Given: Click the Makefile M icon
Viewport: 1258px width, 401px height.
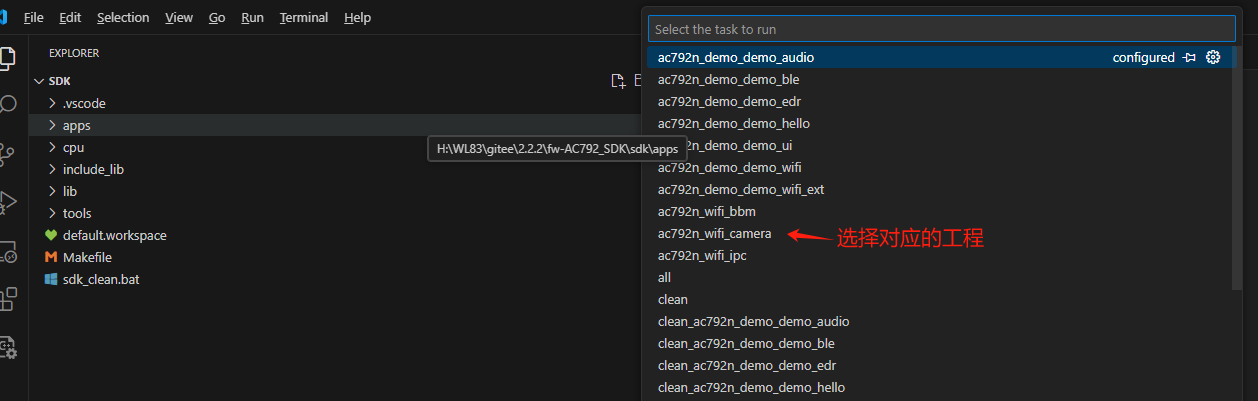Looking at the screenshot, I should (x=51, y=257).
